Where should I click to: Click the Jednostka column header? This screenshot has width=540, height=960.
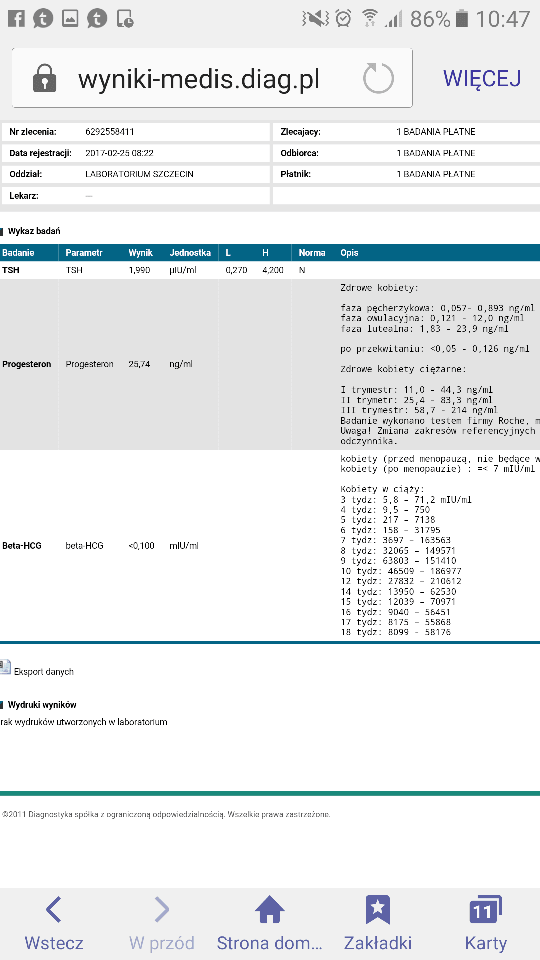tap(190, 253)
